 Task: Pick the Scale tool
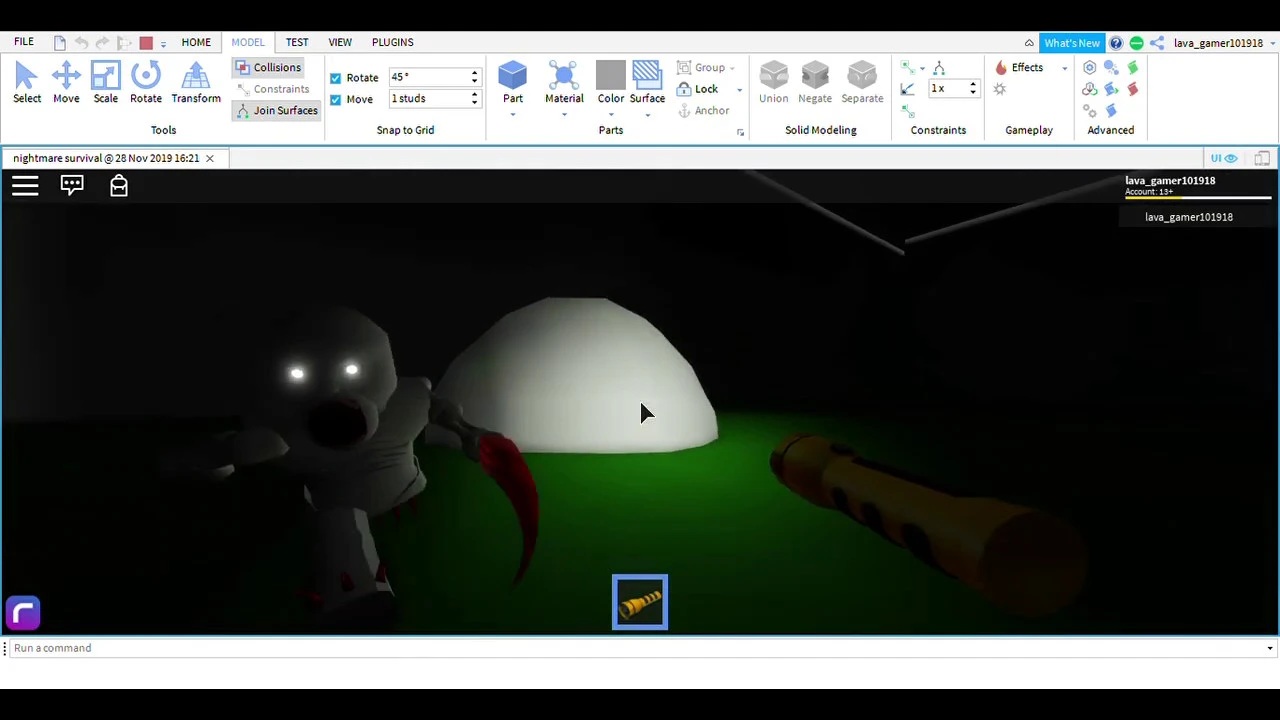[x=105, y=82]
